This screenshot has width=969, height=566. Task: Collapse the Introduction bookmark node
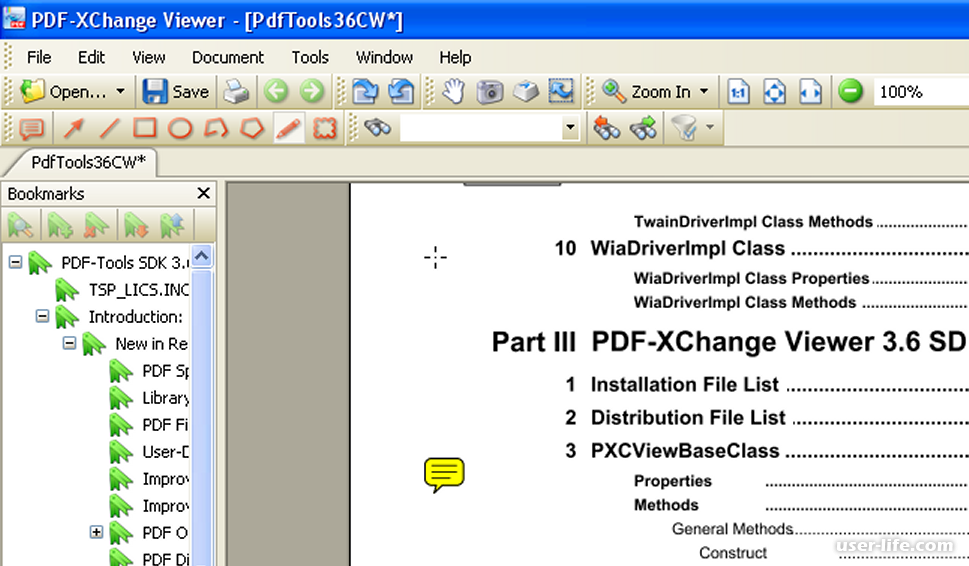pos(42,316)
